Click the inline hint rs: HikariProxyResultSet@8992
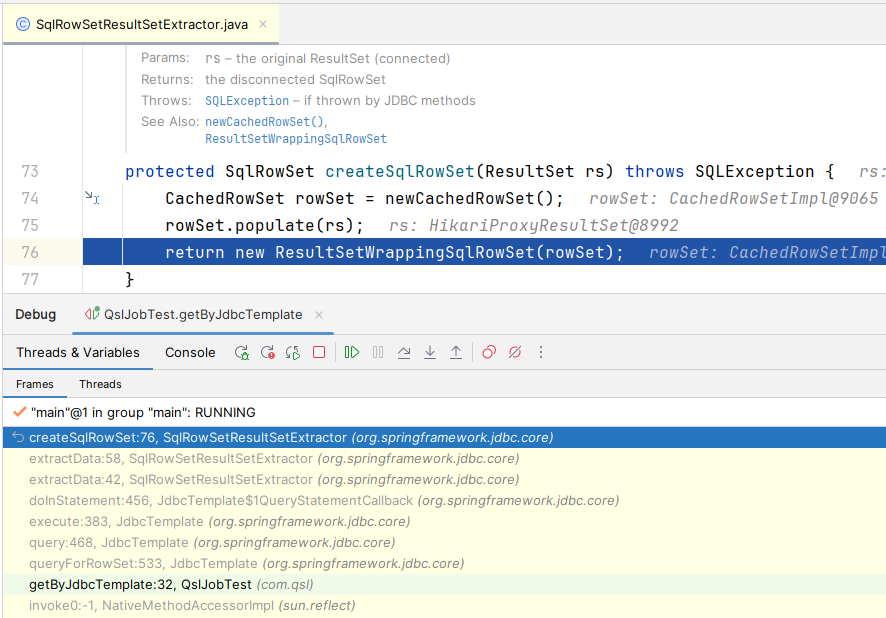 (533, 225)
